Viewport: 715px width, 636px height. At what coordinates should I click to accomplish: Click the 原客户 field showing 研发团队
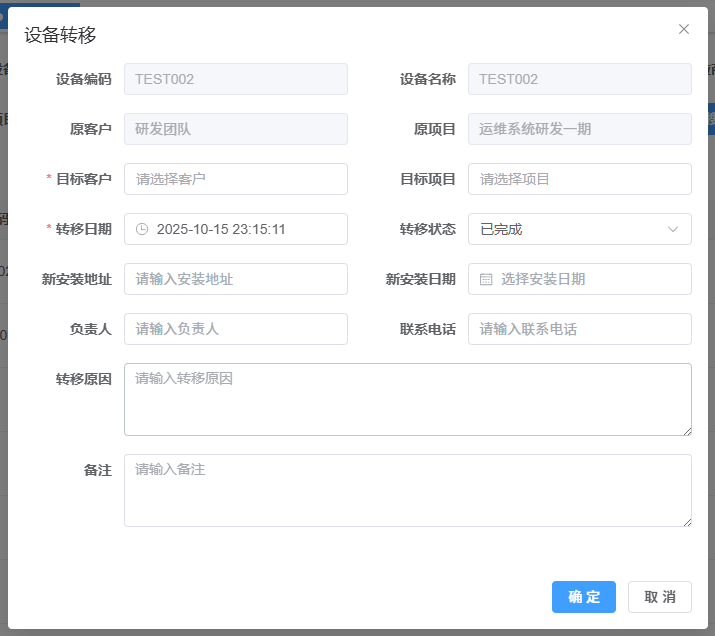pos(235,129)
